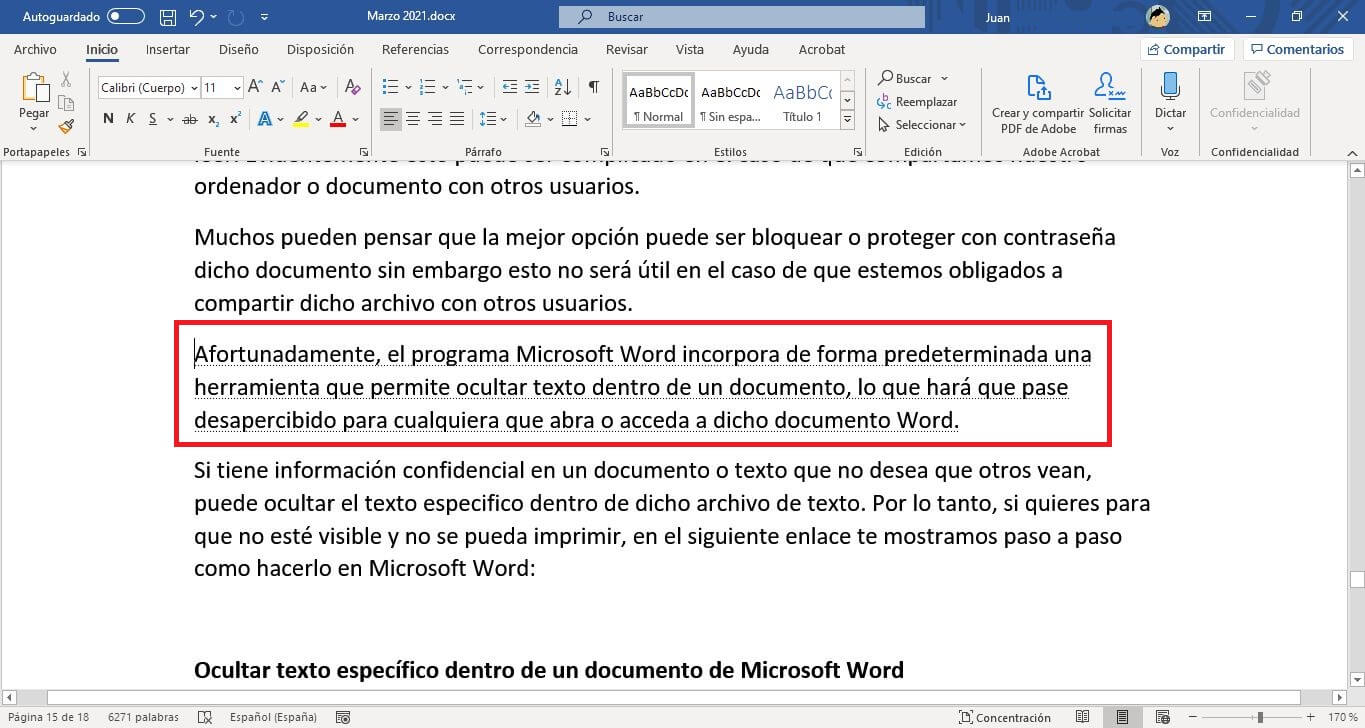1365x728 pixels.
Task: Select the Format Painter brush icon
Action: point(66,126)
